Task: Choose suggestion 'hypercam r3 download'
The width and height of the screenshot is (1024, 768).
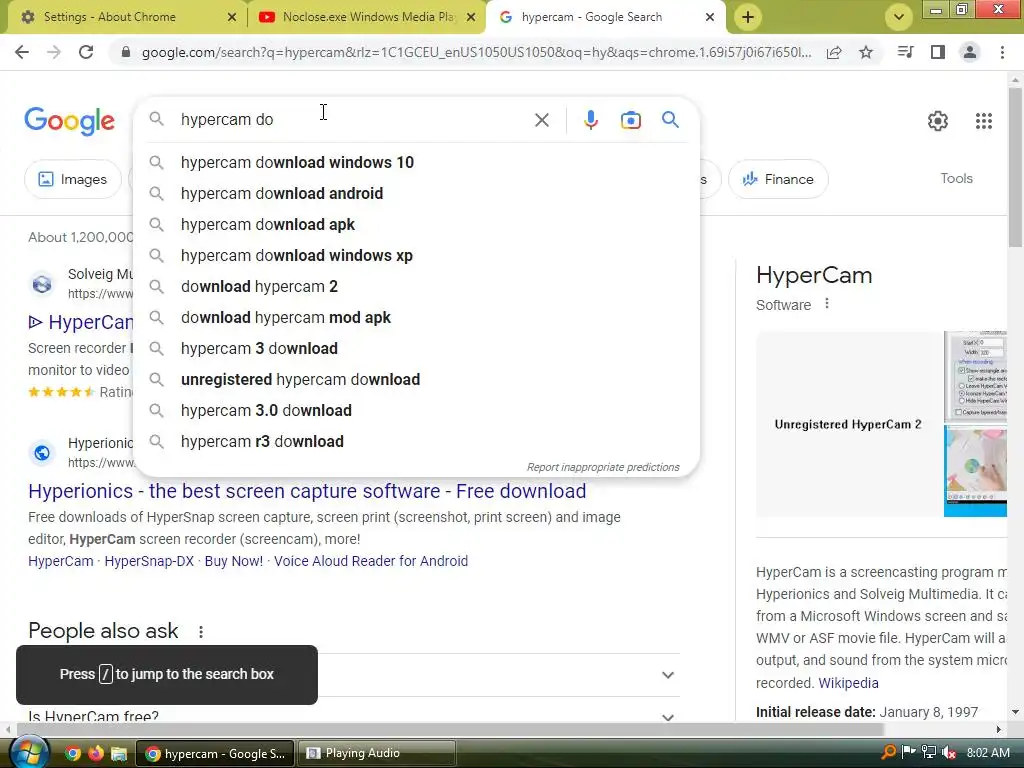Action: coord(416,441)
